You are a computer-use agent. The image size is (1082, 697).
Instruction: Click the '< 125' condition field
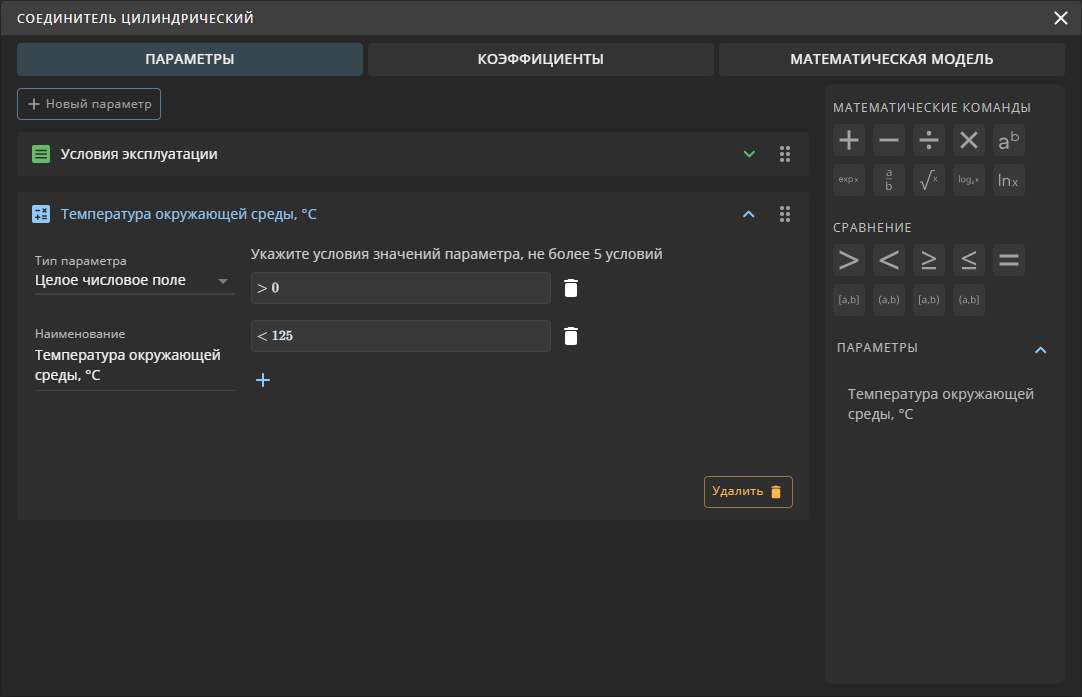401,336
